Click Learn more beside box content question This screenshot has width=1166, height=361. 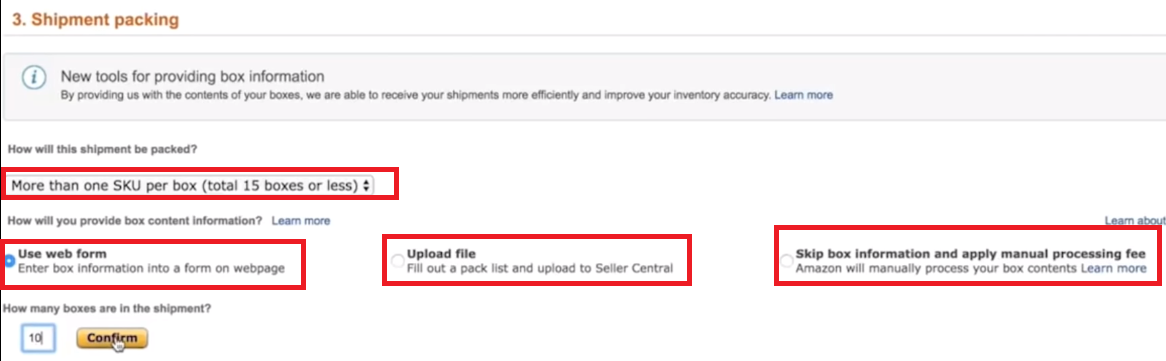(300, 221)
